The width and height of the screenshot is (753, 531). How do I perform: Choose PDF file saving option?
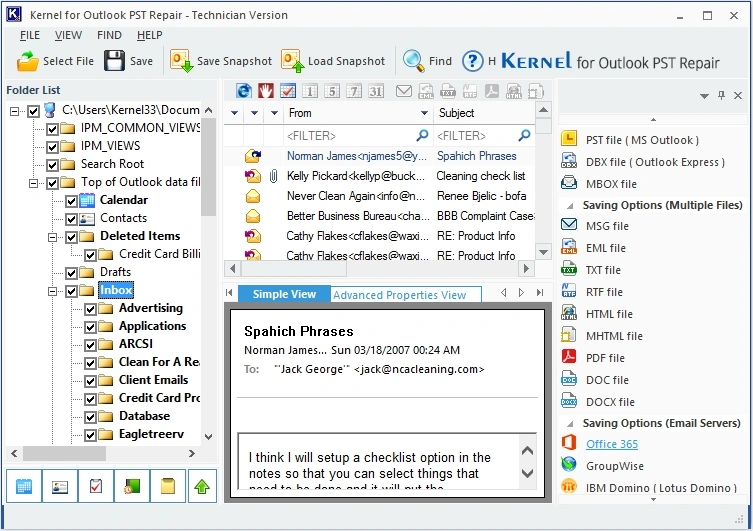coord(605,358)
